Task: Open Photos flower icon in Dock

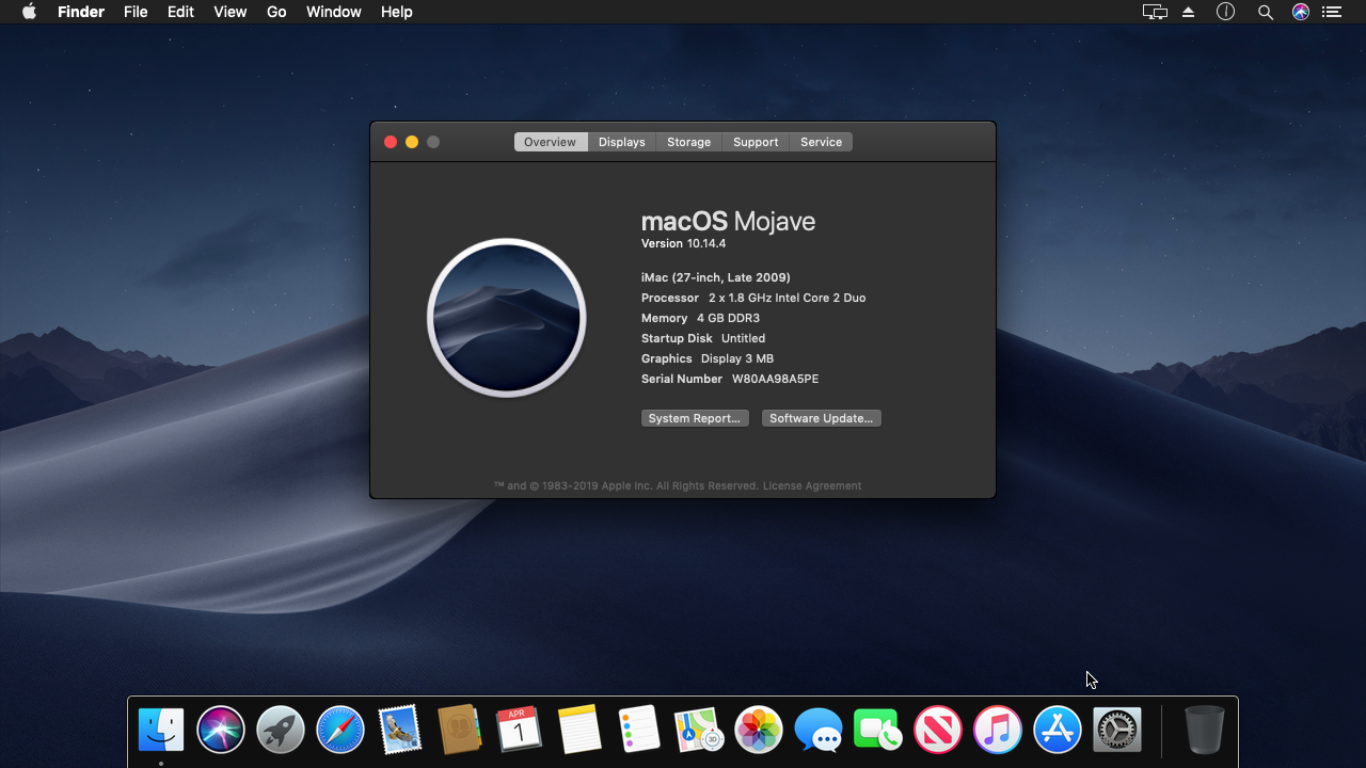Action: 758,730
